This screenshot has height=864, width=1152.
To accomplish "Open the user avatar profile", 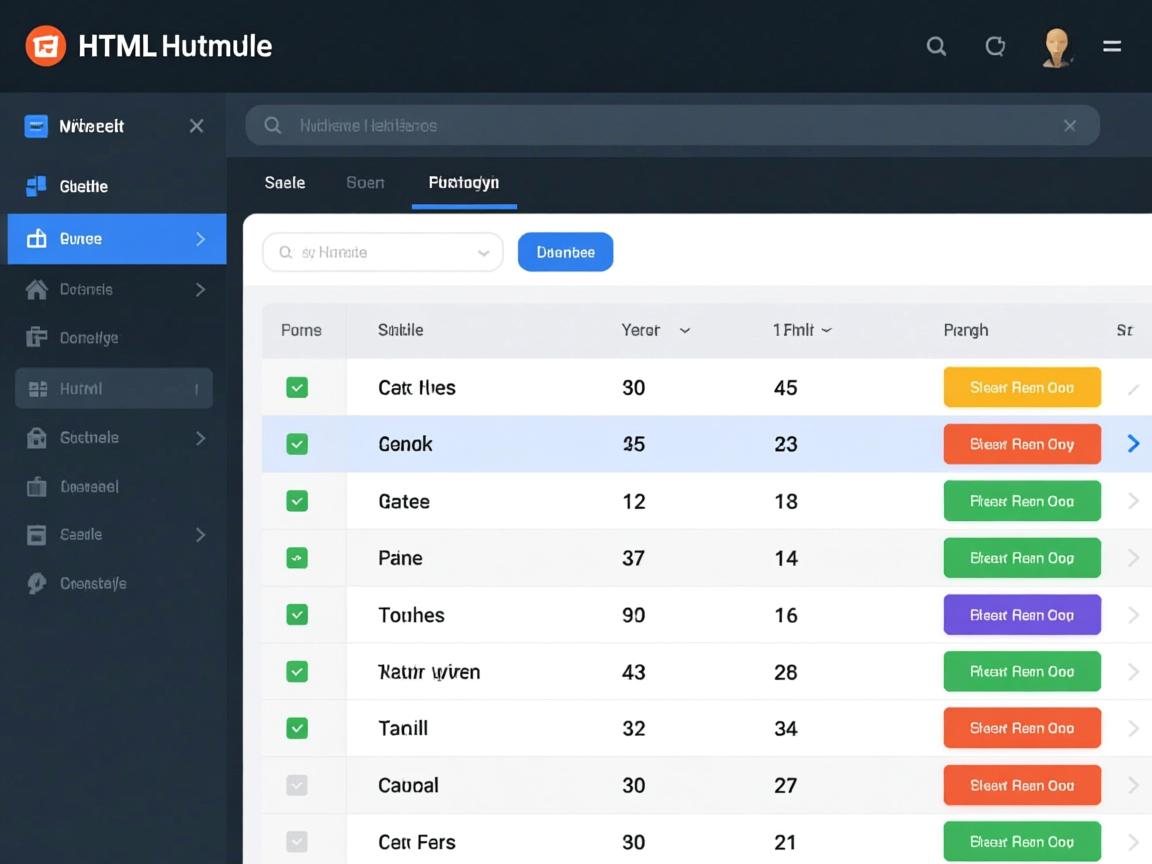I will click(x=1056, y=47).
